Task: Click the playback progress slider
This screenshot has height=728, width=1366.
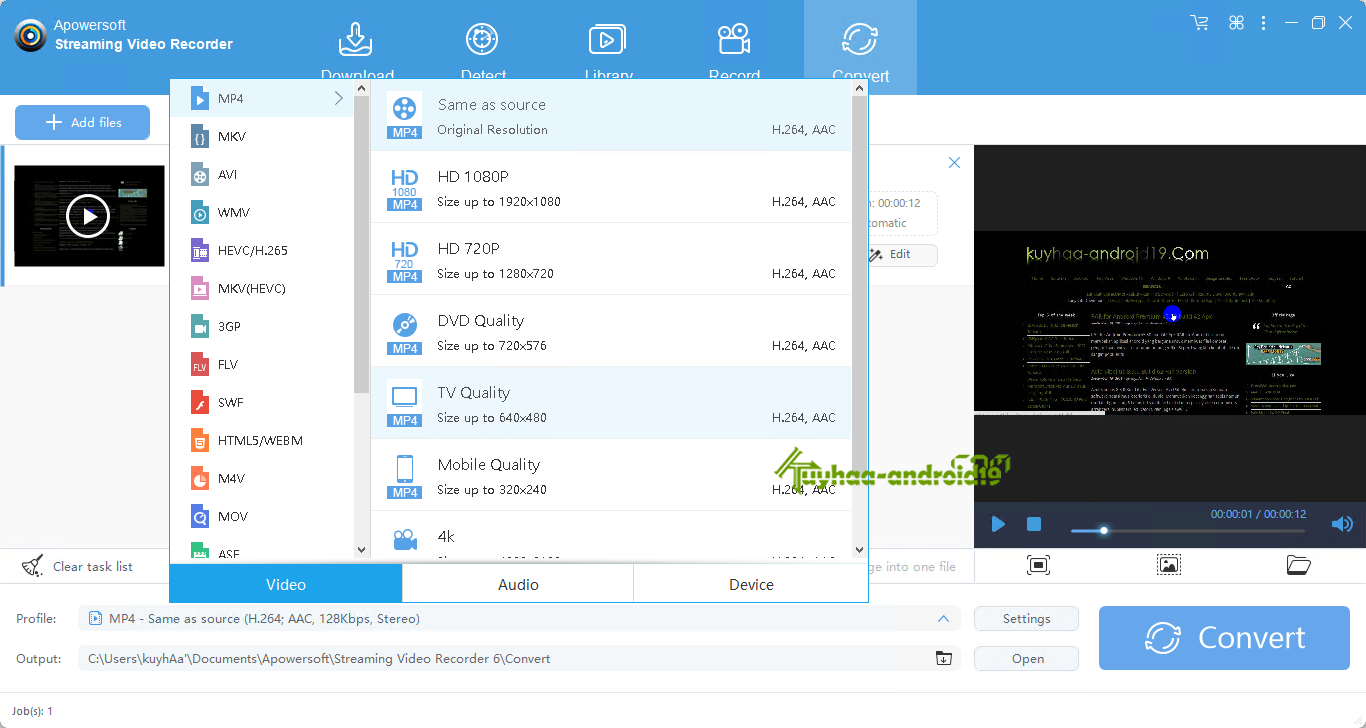Action: 1103,531
